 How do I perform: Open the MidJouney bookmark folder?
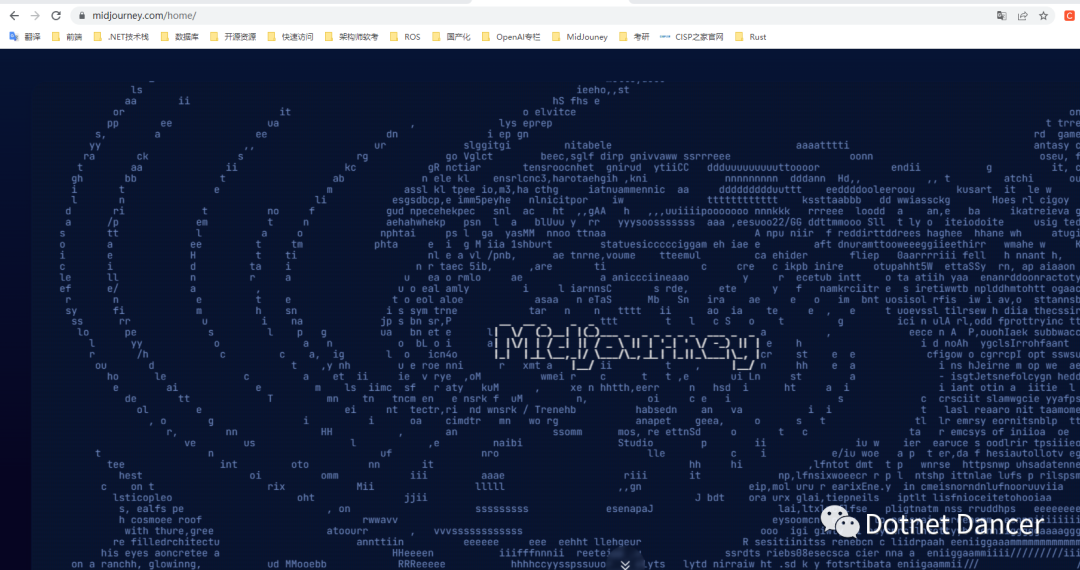580,36
